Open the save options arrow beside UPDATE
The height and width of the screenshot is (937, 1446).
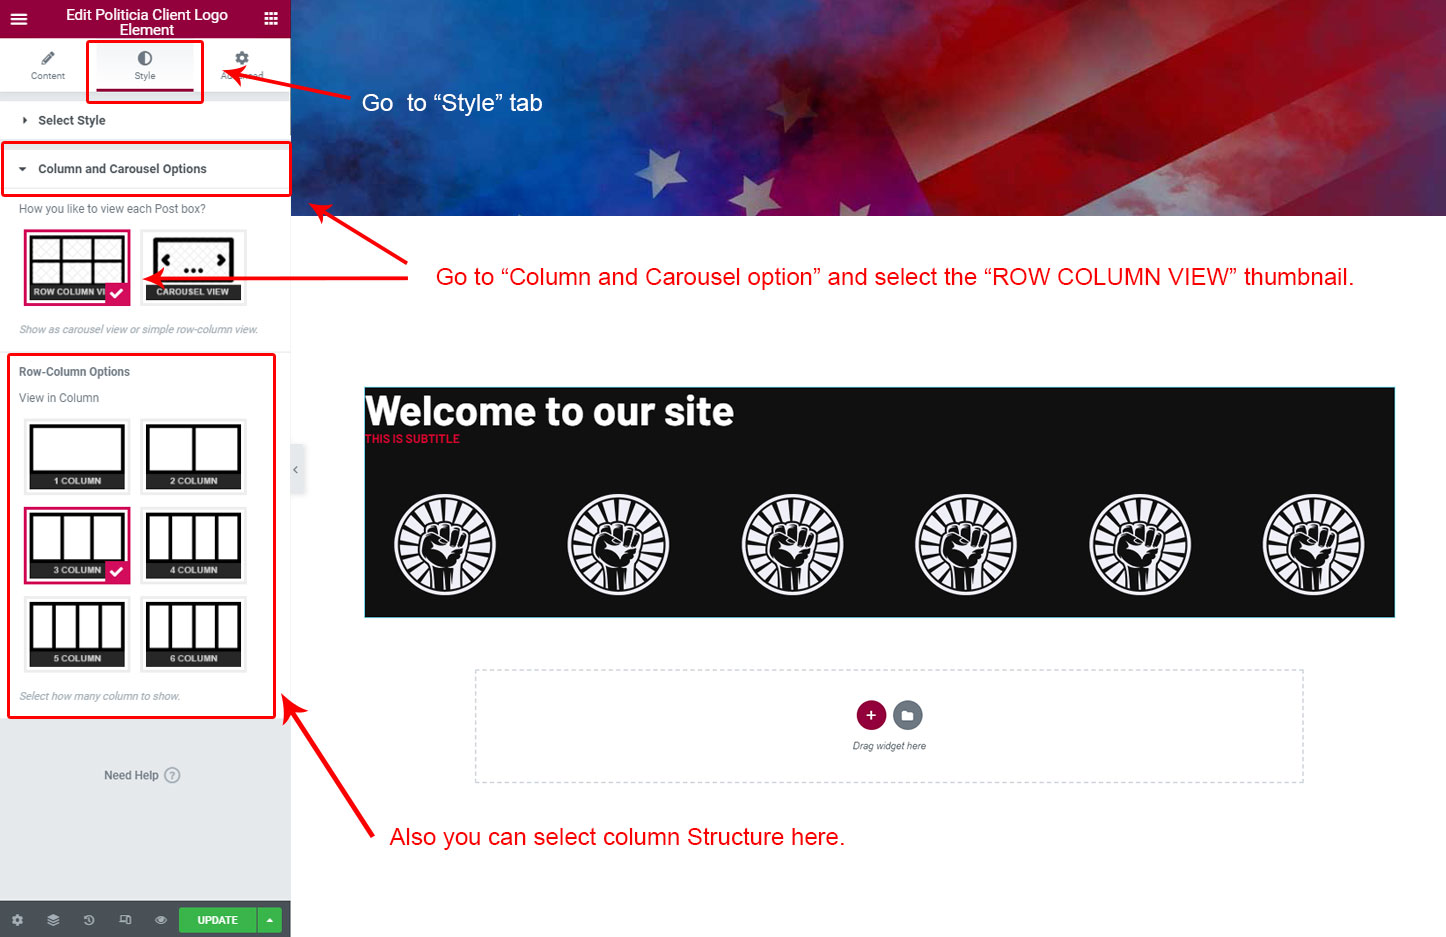[x=270, y=920]
